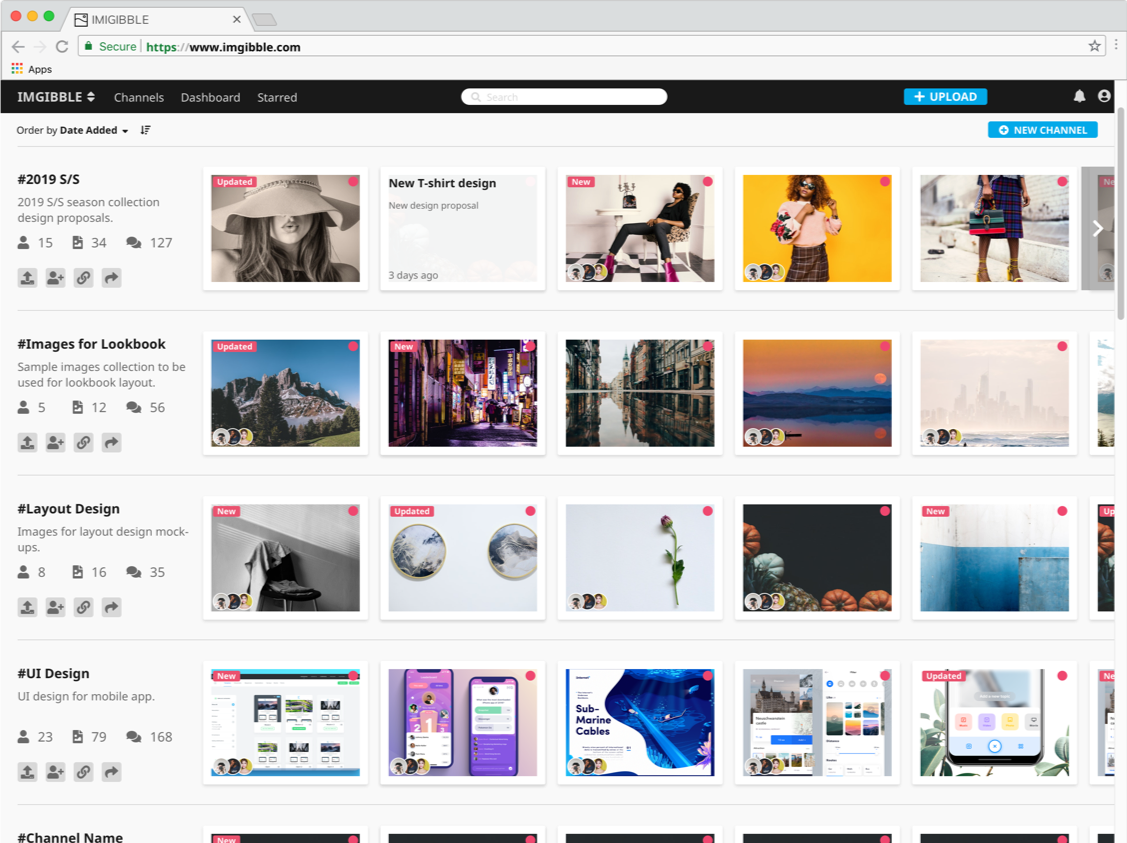This screenshot has width=1127, height=843.
Task: Open the Order by Date Added dropdown
Action: [x=72, y=130]
